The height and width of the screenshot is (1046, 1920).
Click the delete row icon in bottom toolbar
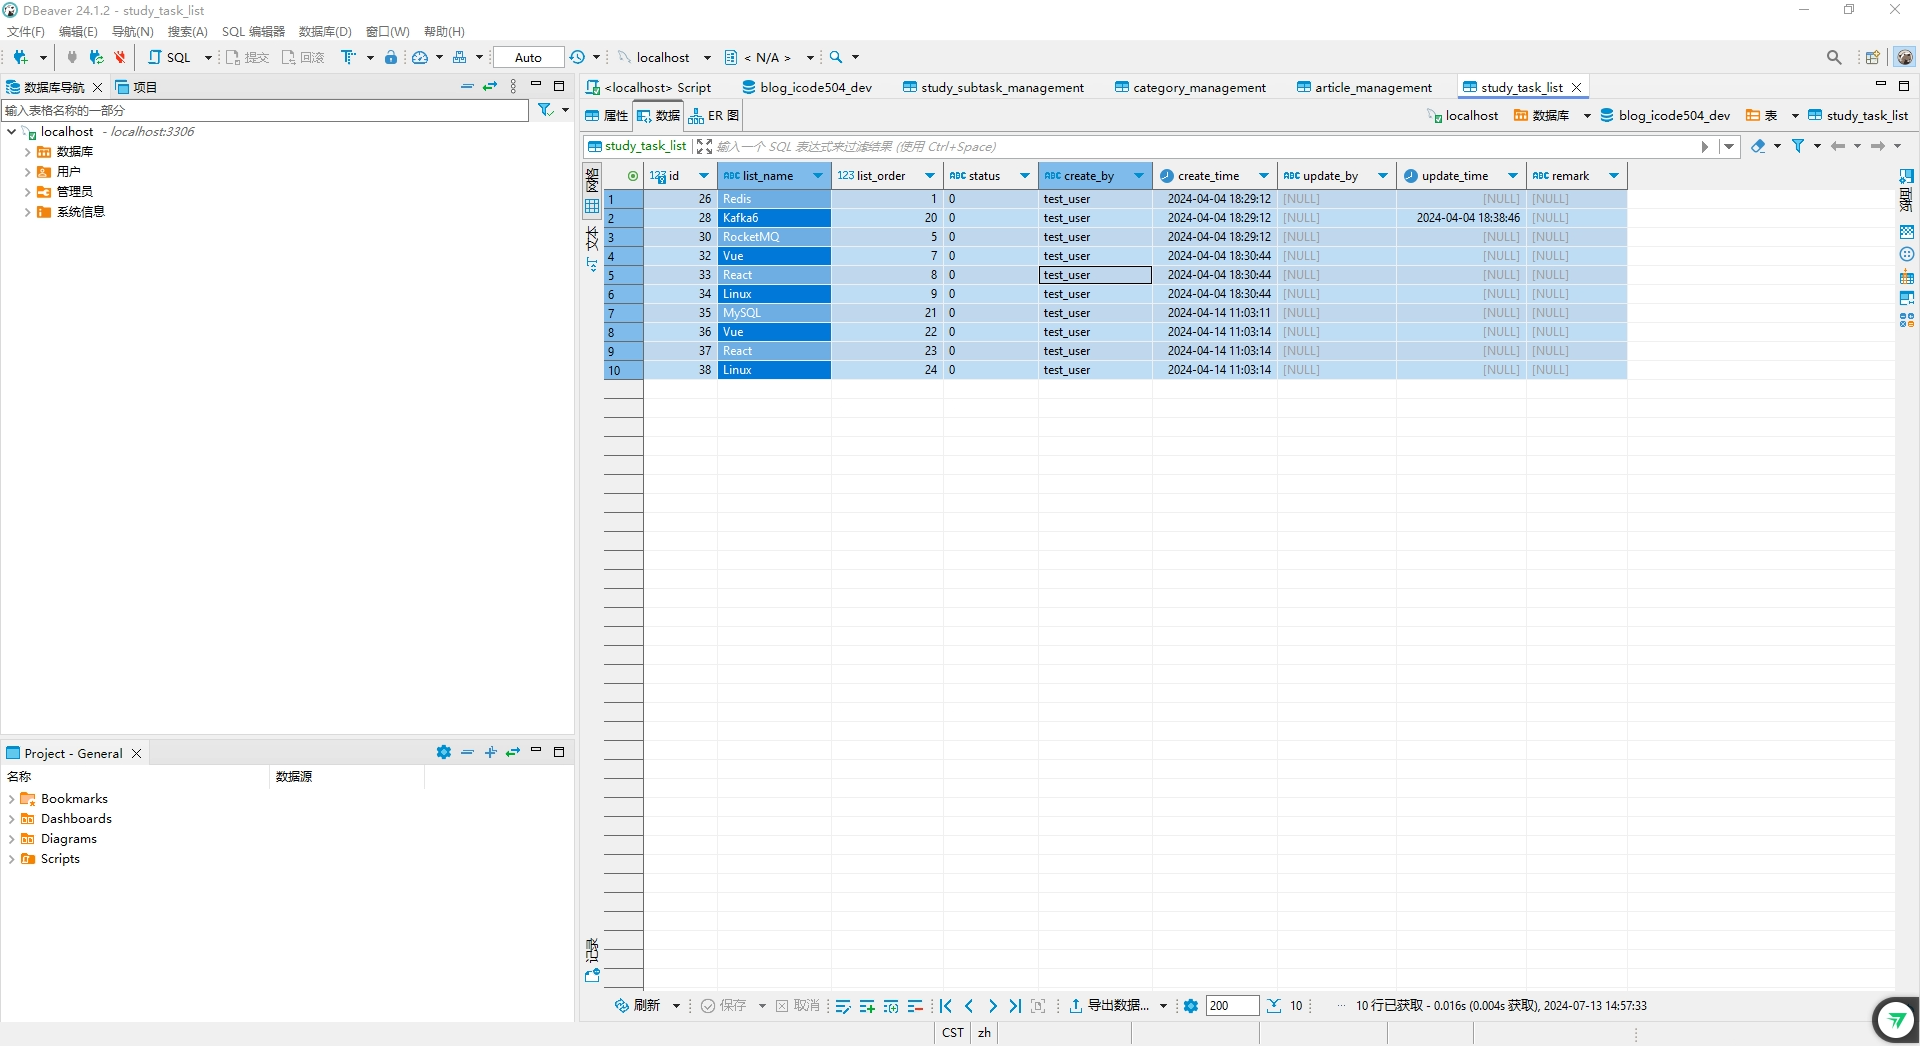(915, 1006)
